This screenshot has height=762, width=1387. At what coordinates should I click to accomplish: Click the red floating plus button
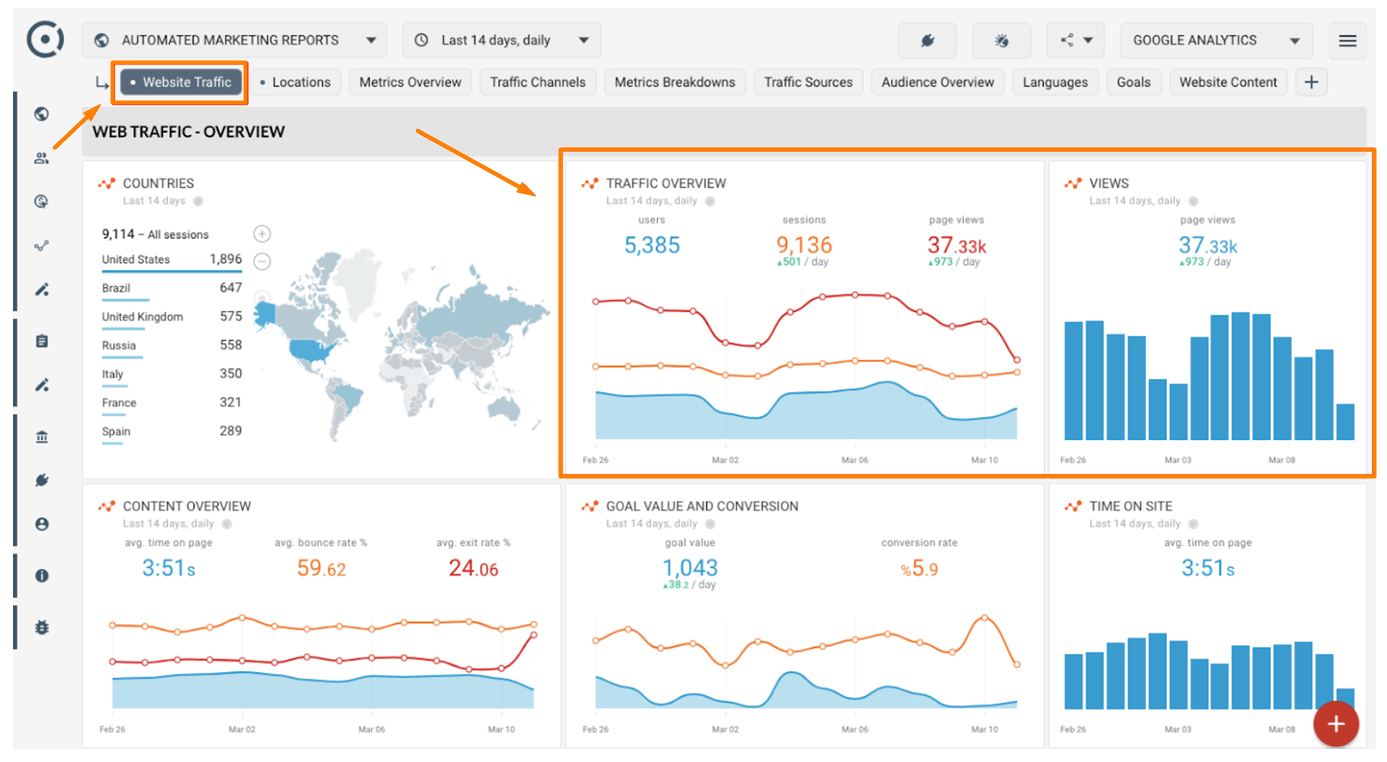(1336, 724)
